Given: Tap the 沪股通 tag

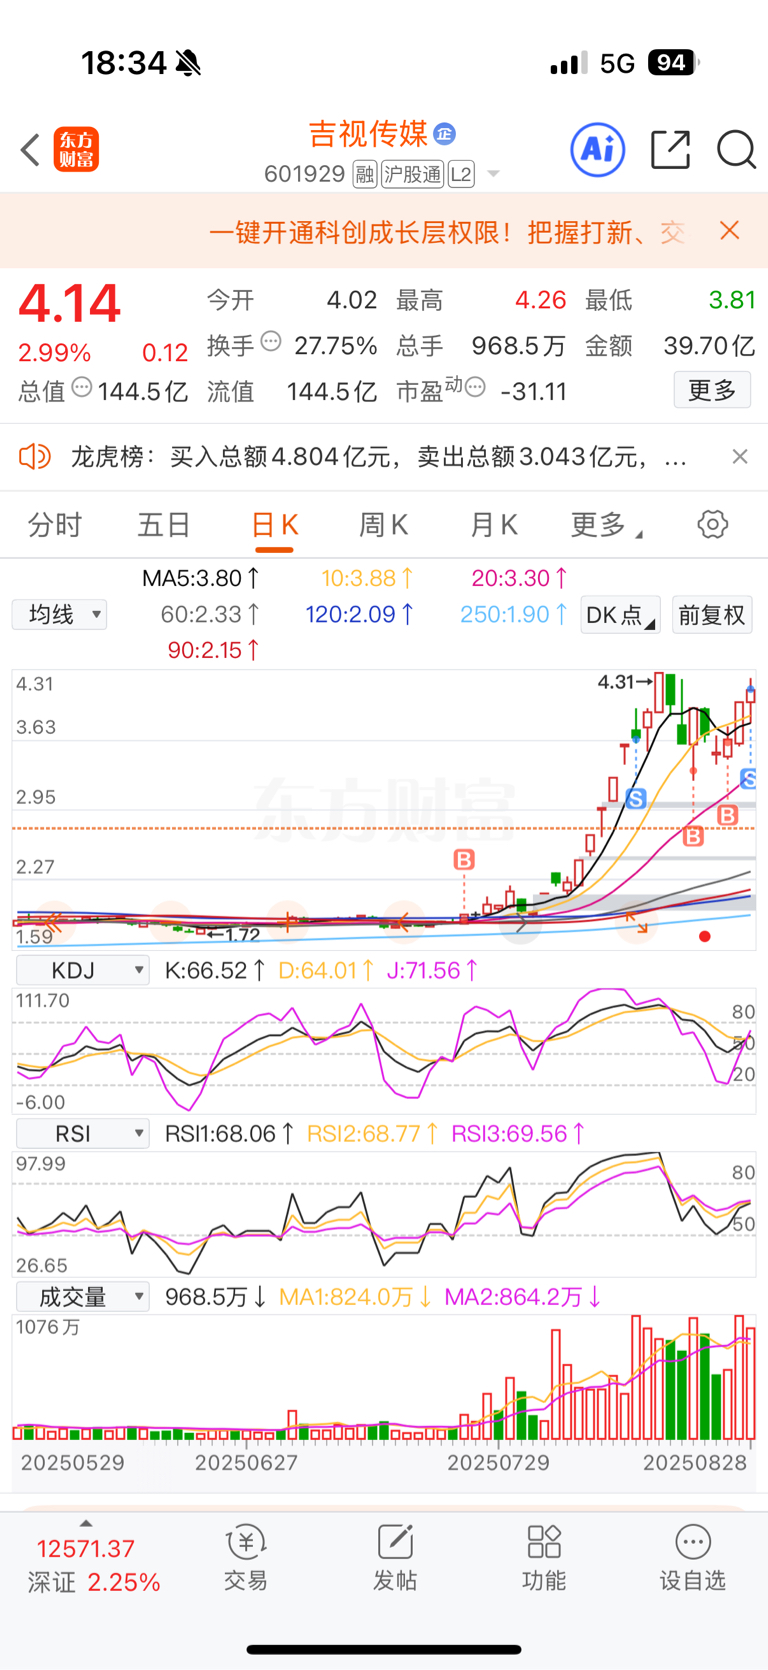Looking at the screenshot, I should (412, 175).
